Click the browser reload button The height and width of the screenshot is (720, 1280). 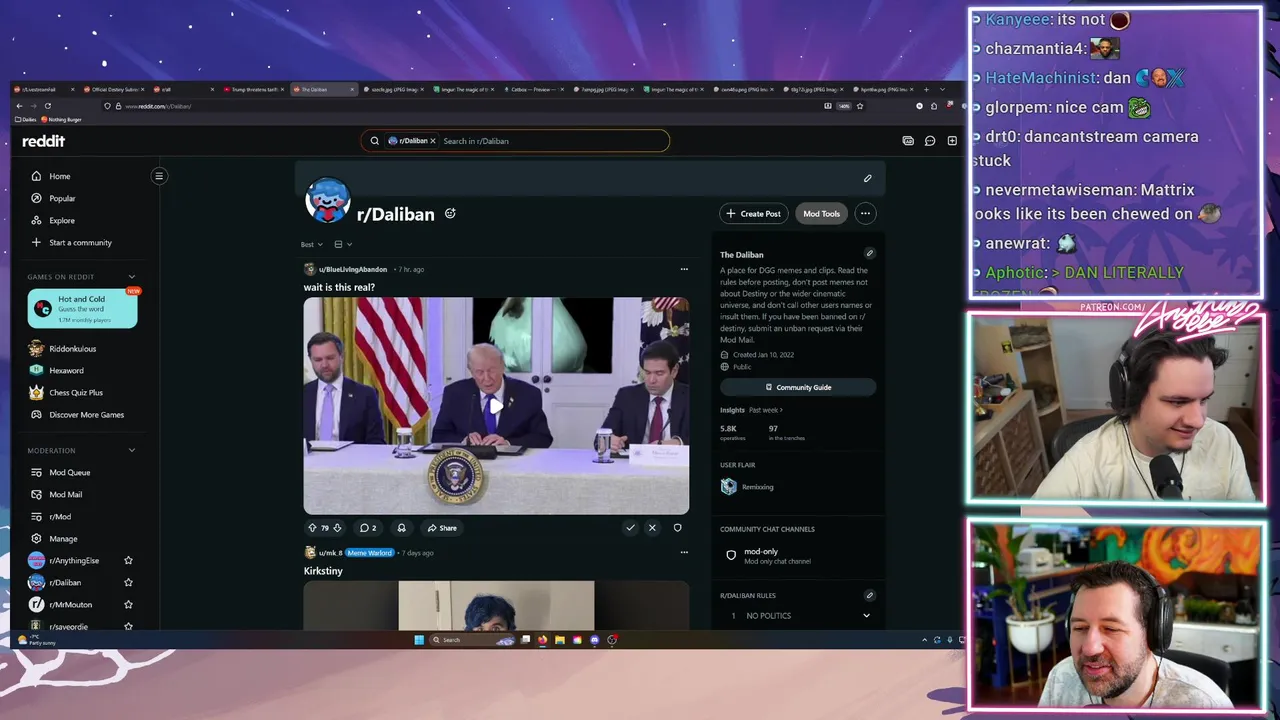47,106
